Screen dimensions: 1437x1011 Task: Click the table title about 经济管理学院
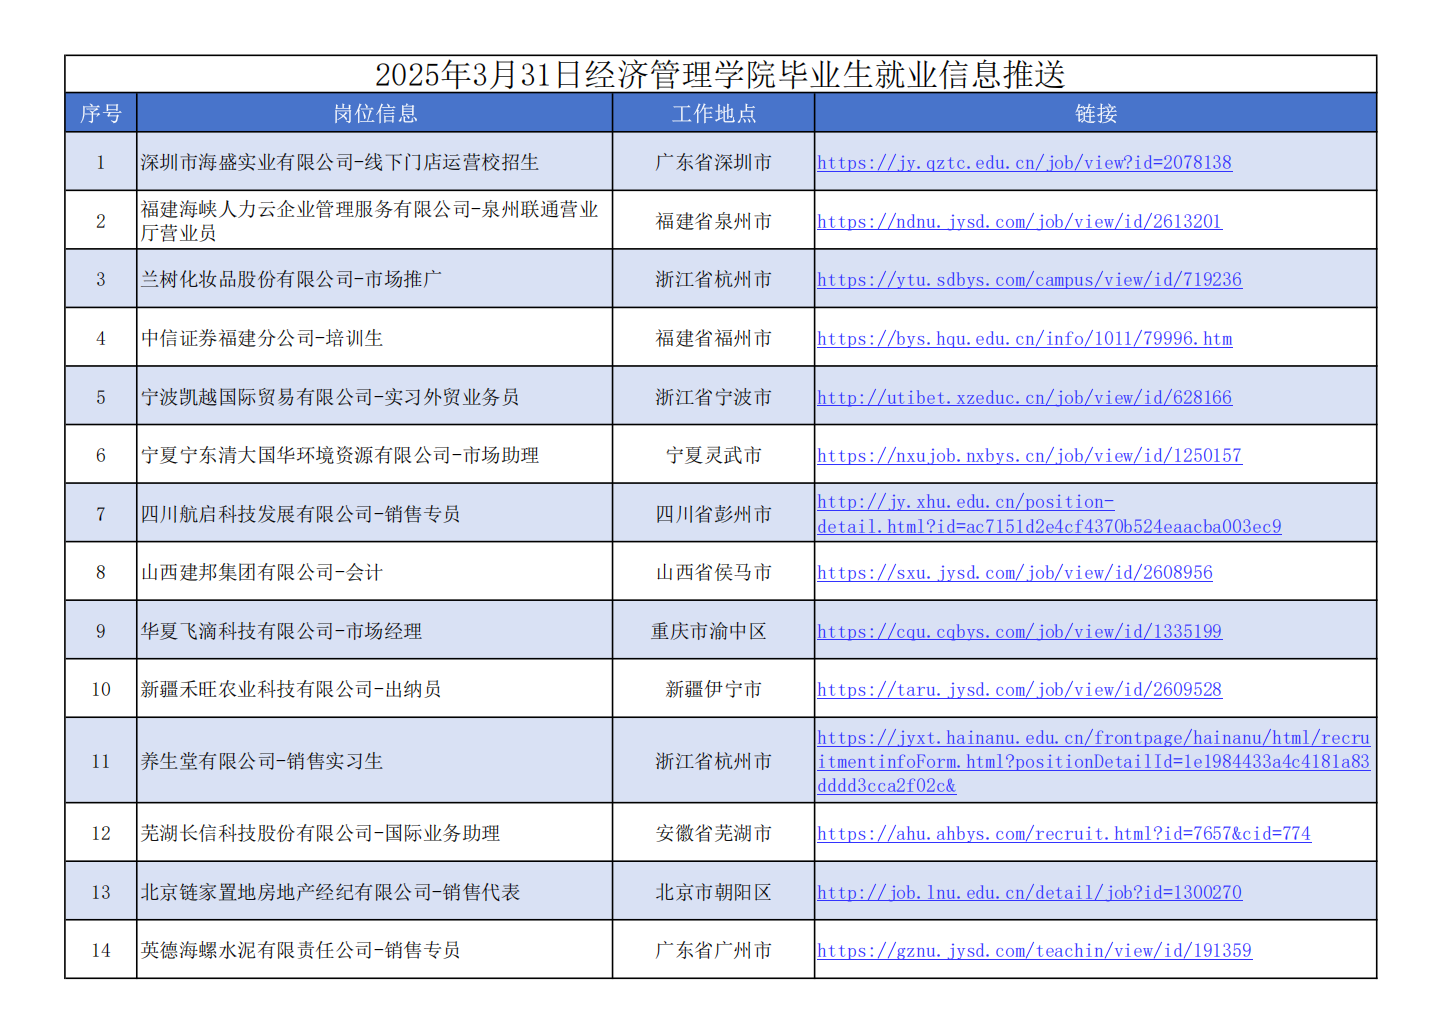[x=720, y=75]
